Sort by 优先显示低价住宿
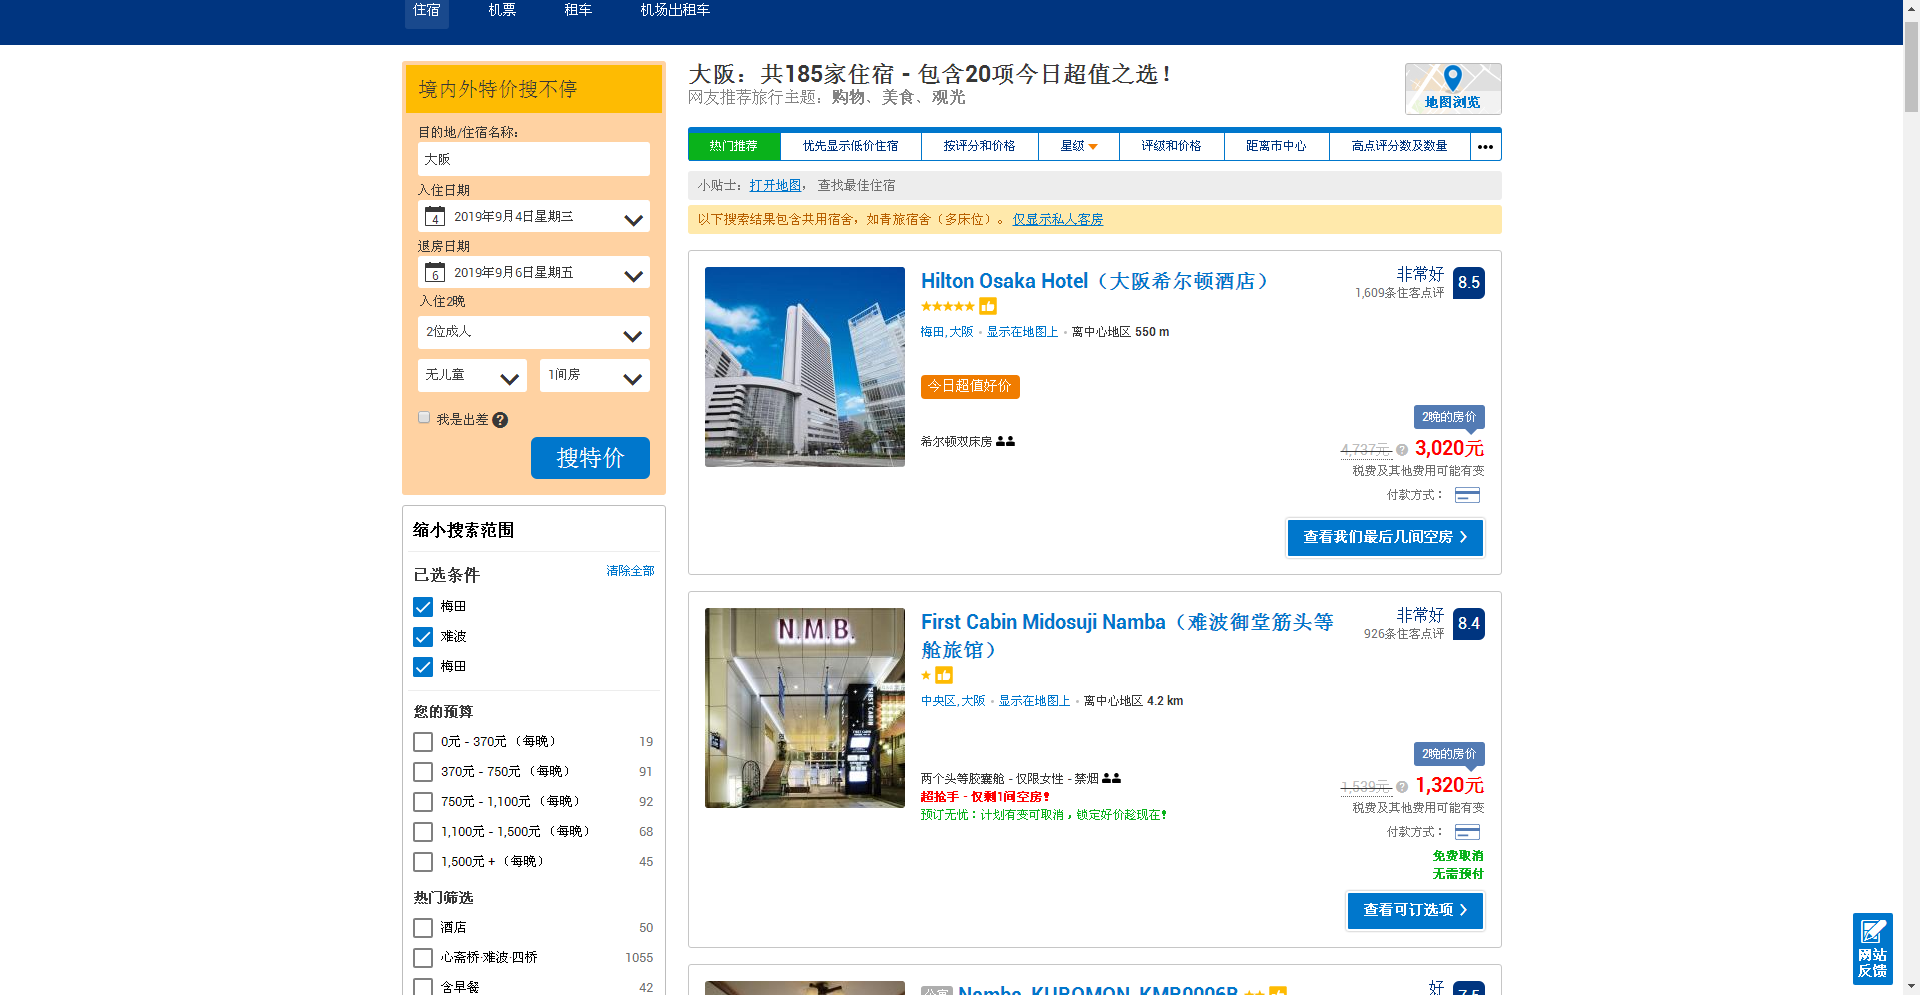This screenshot has height=995, width=1920. pyautogui.click(x=851, y=146)
